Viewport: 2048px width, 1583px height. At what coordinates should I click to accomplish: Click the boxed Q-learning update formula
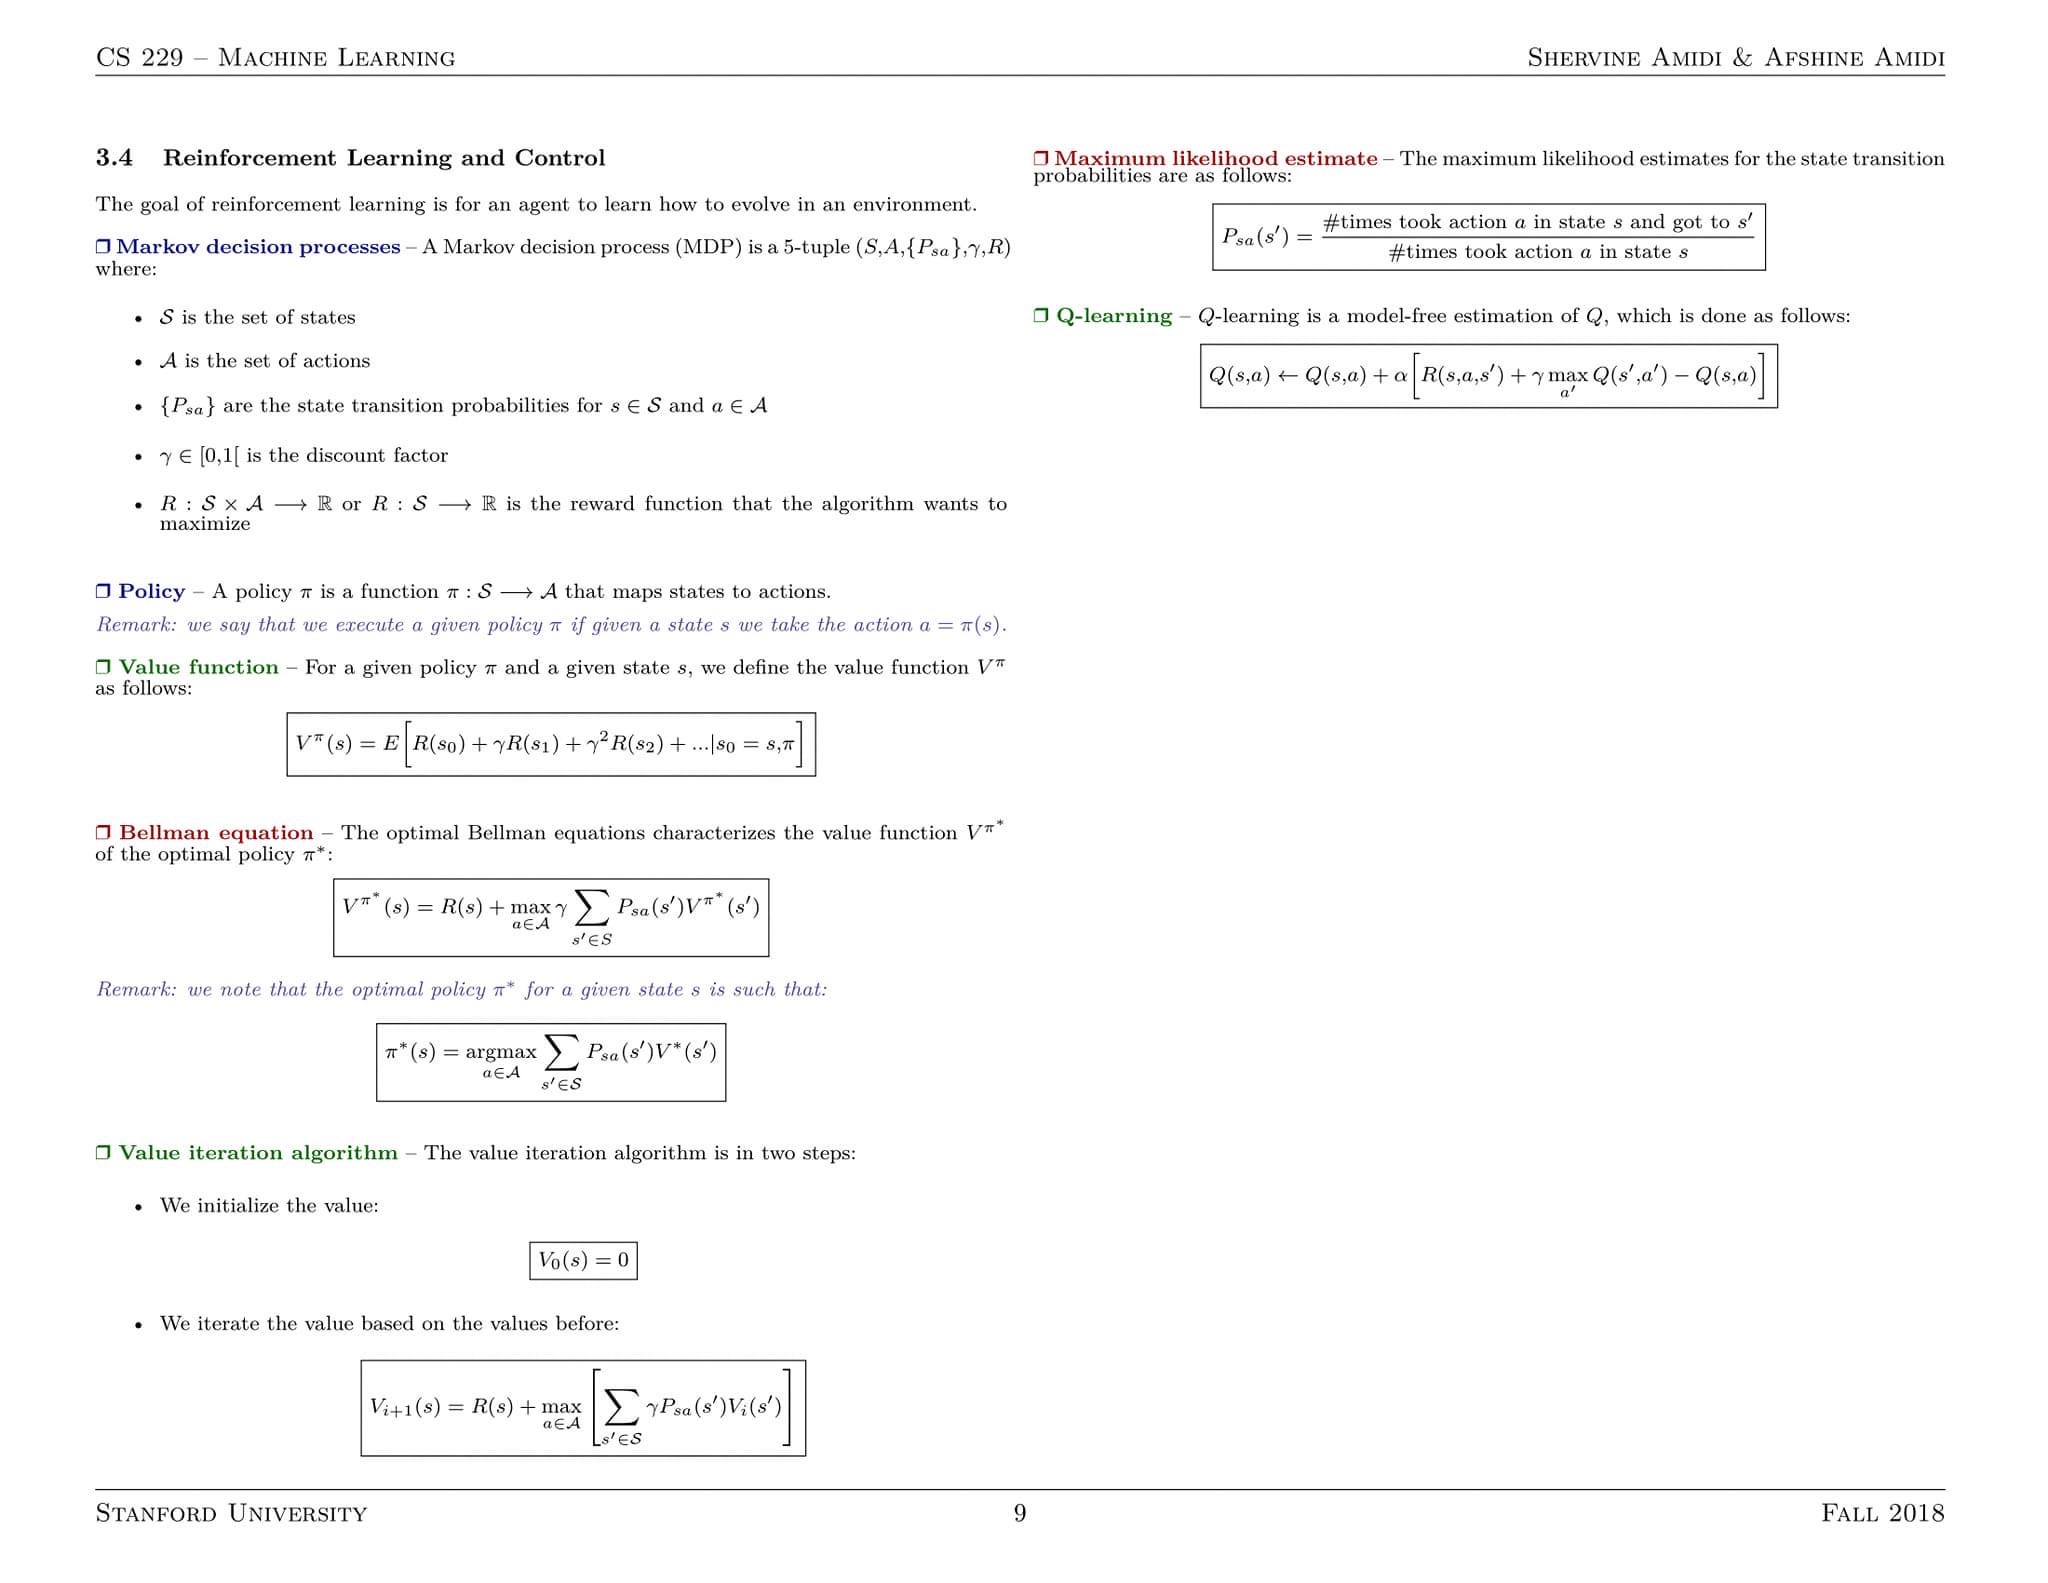coord(1488,376)
